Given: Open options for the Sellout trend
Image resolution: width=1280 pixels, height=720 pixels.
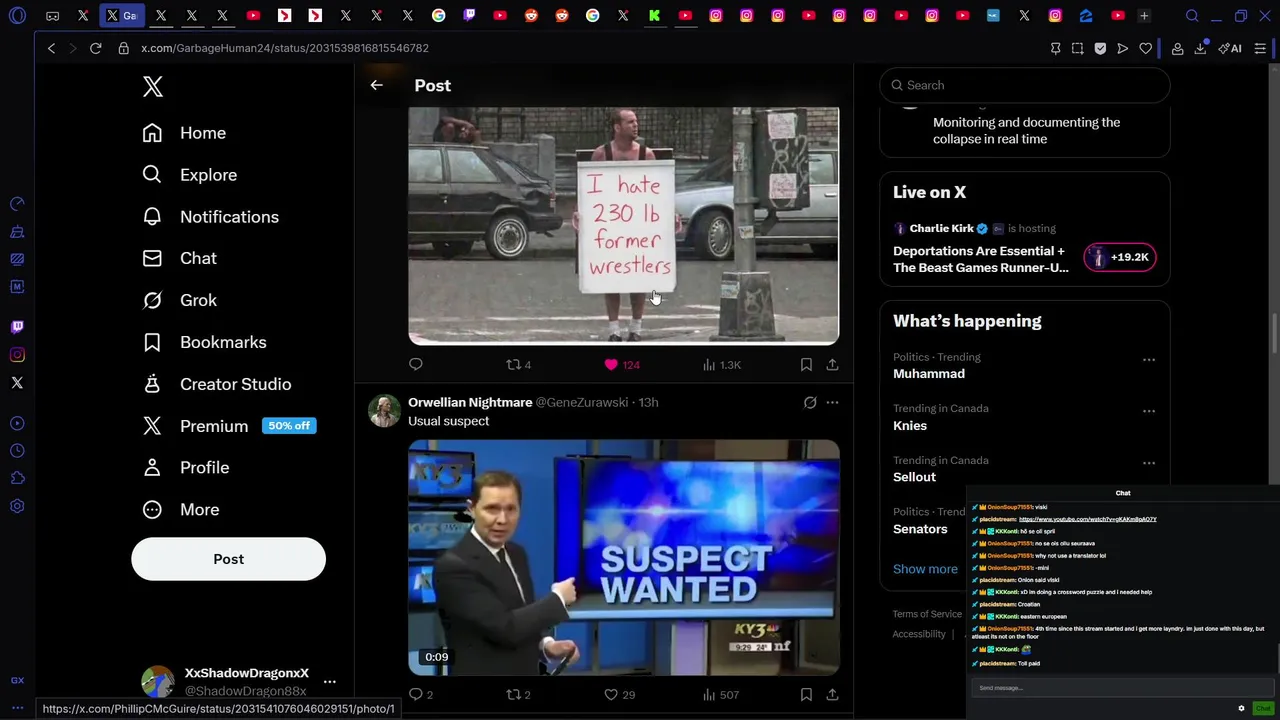Looking at the screenshot, I should [x=1149, y=463].
